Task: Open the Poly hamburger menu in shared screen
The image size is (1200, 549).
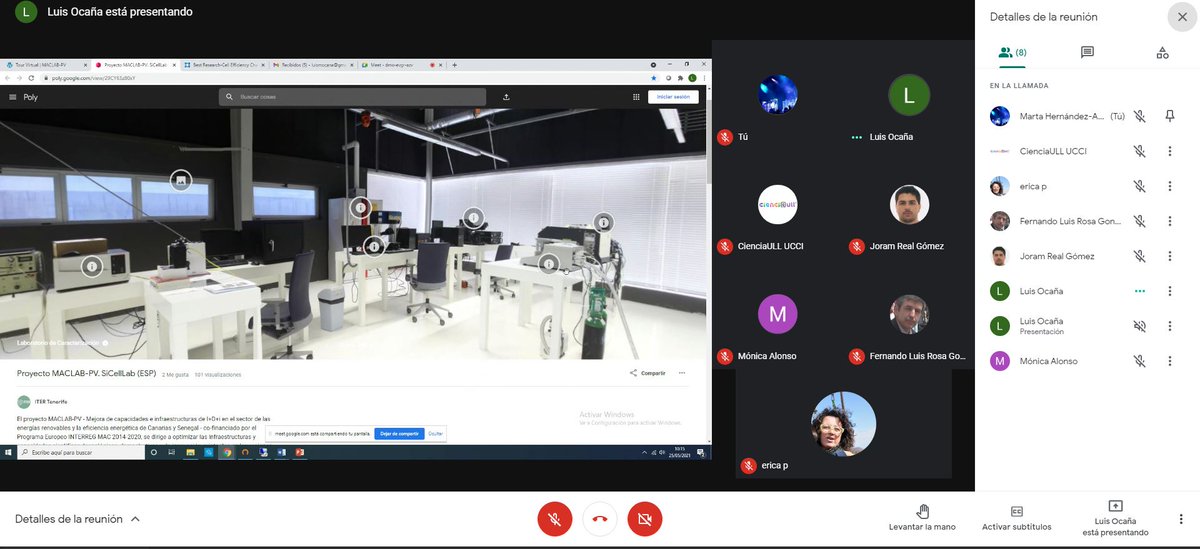Action: tap(13, 97)
